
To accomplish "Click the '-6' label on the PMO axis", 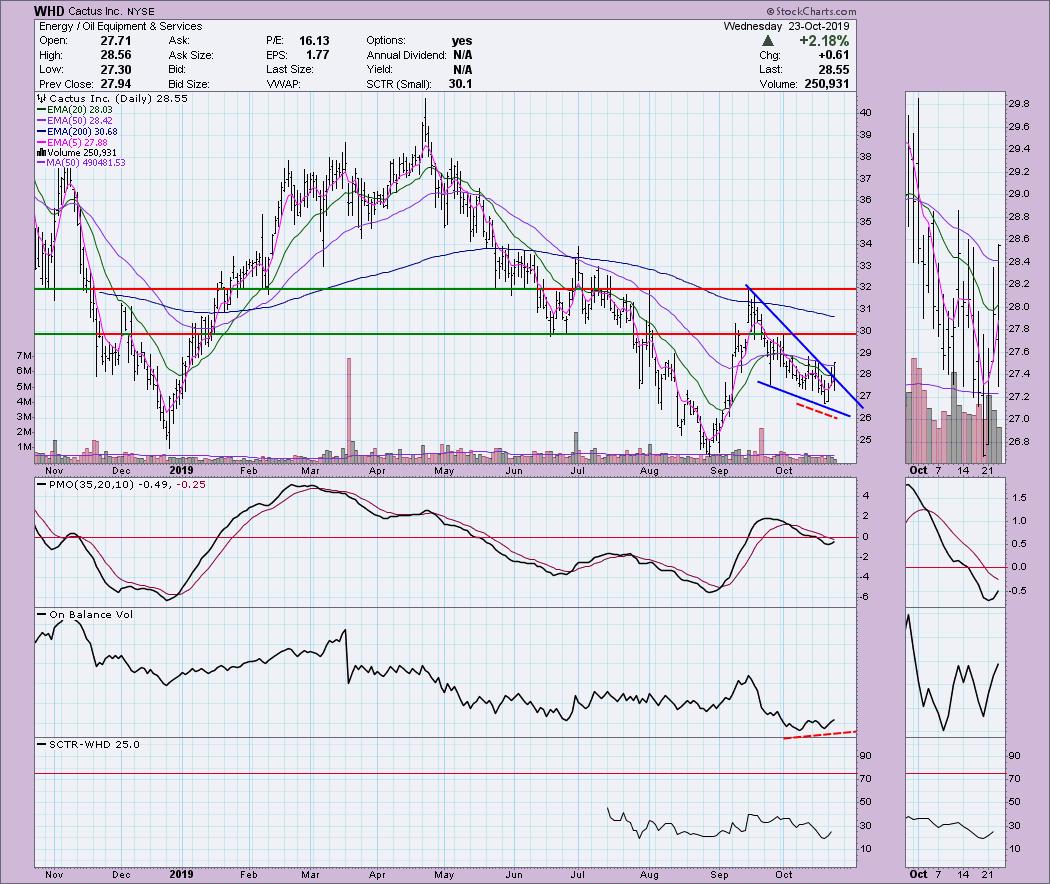I will tap(865, 597).
